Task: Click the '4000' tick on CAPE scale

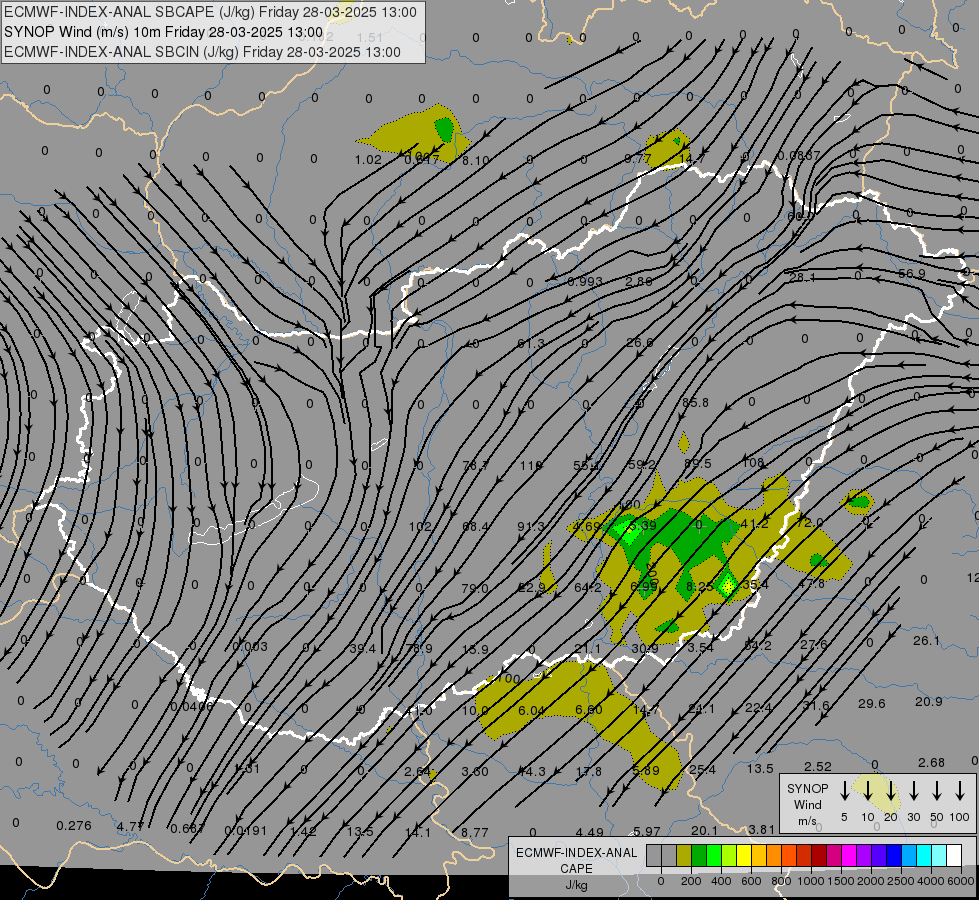Action: coord(931,881)
